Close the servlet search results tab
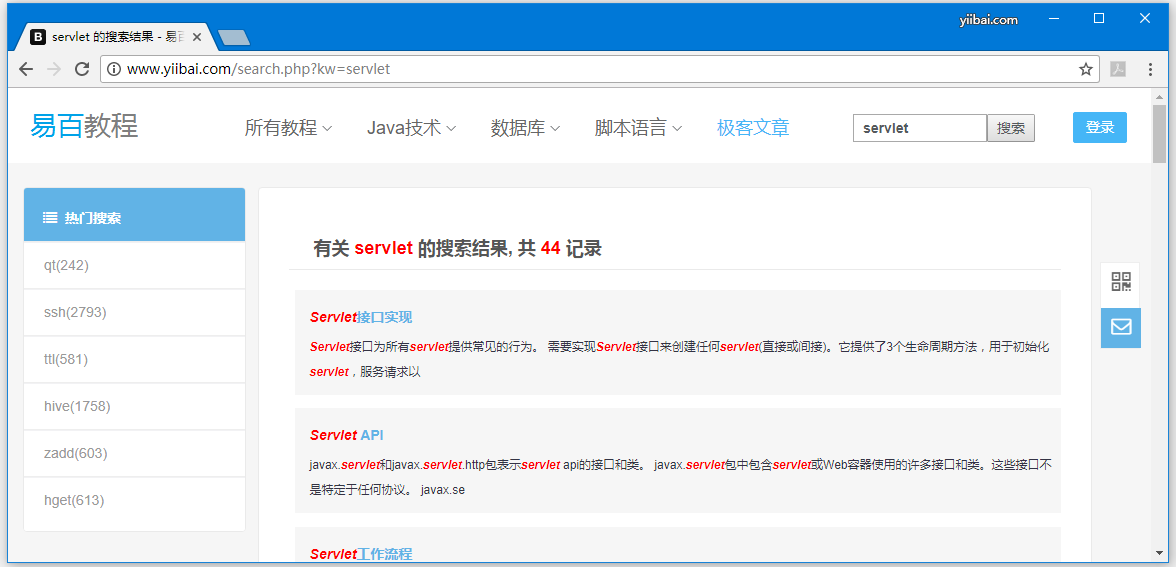Image resolution: width=1176 pixels, height=567 pixels. 197,37
